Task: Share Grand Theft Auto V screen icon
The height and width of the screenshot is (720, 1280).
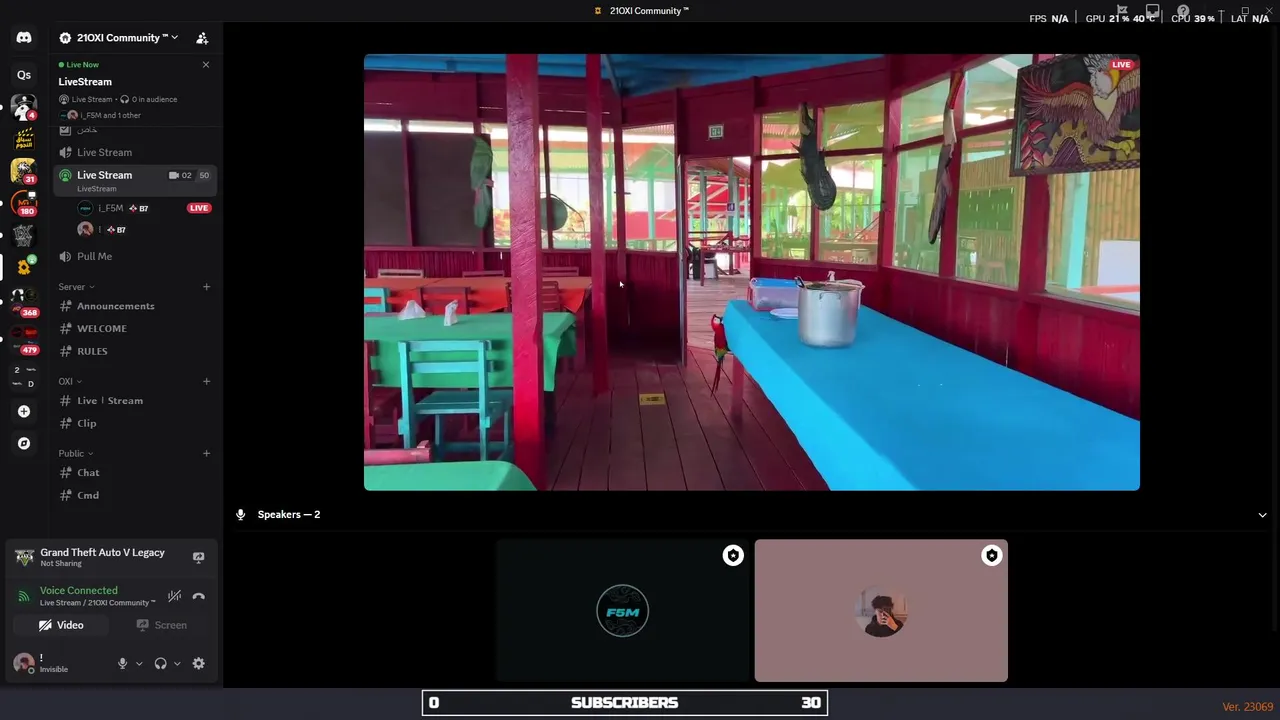Action: pos(198,558)
